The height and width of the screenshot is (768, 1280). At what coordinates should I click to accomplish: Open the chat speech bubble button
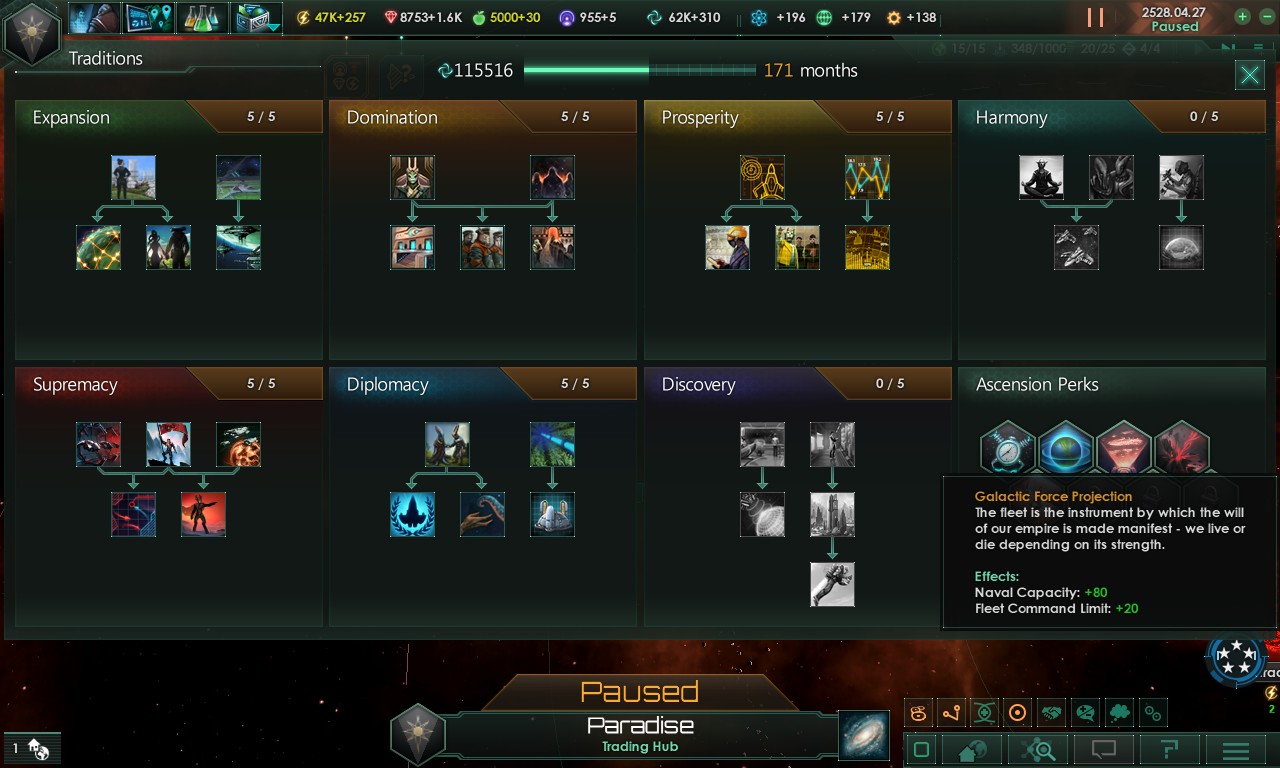1103,750
